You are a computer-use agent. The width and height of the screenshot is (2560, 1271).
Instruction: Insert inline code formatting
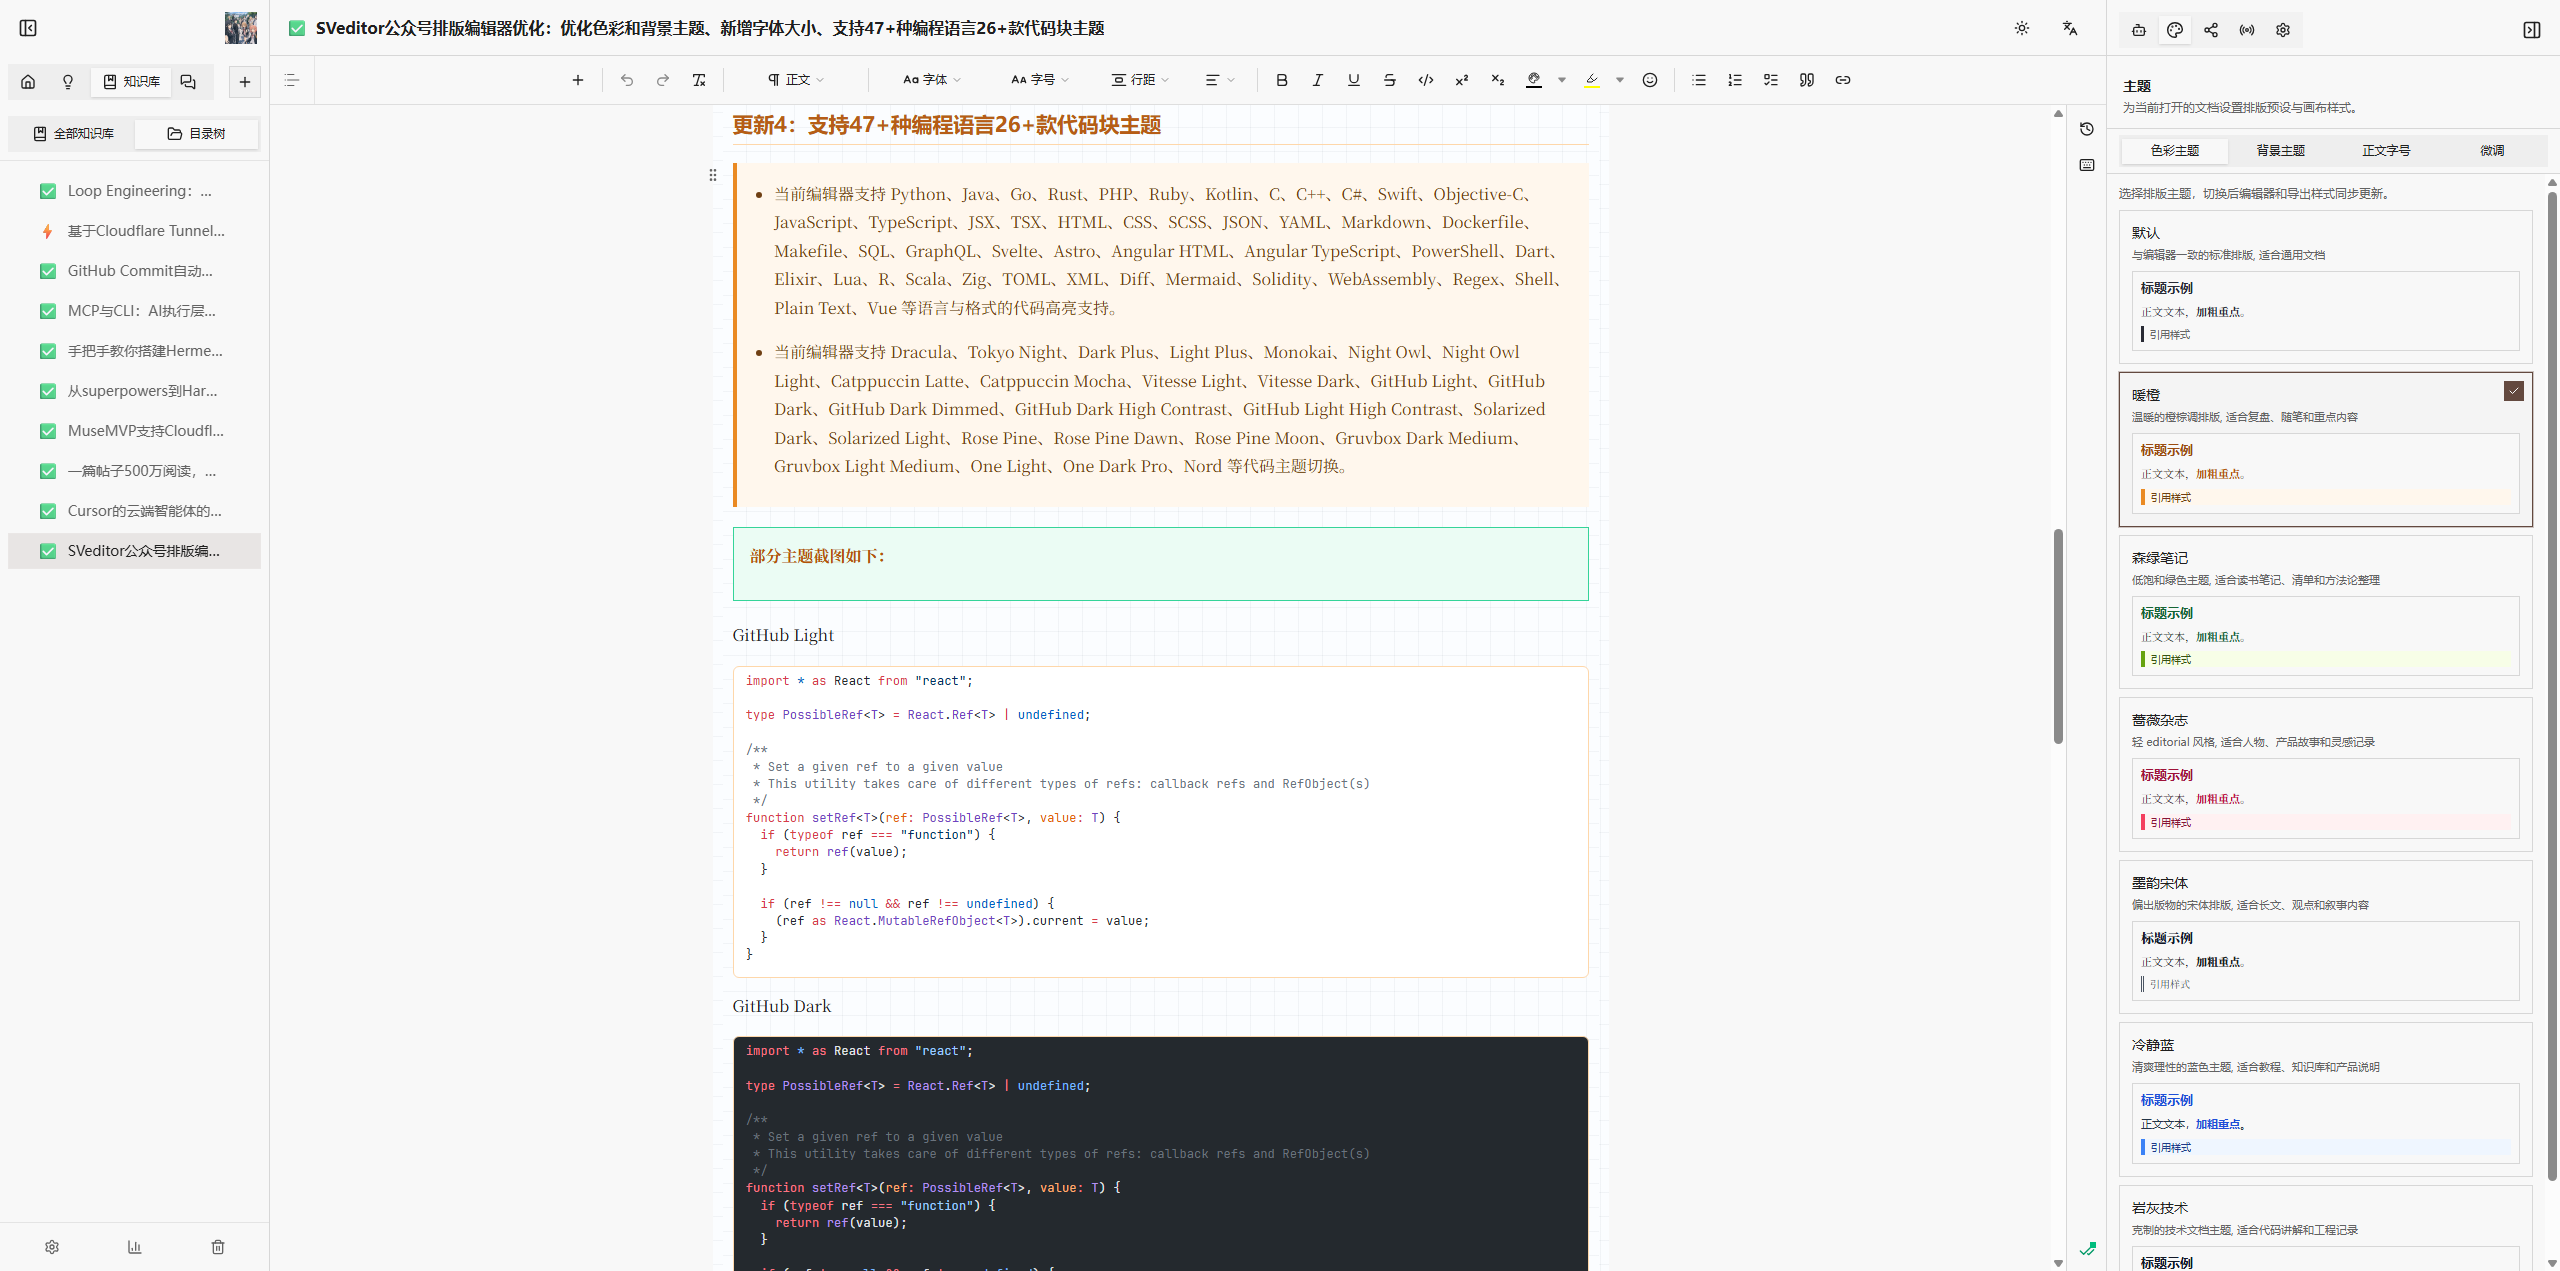1426,80
